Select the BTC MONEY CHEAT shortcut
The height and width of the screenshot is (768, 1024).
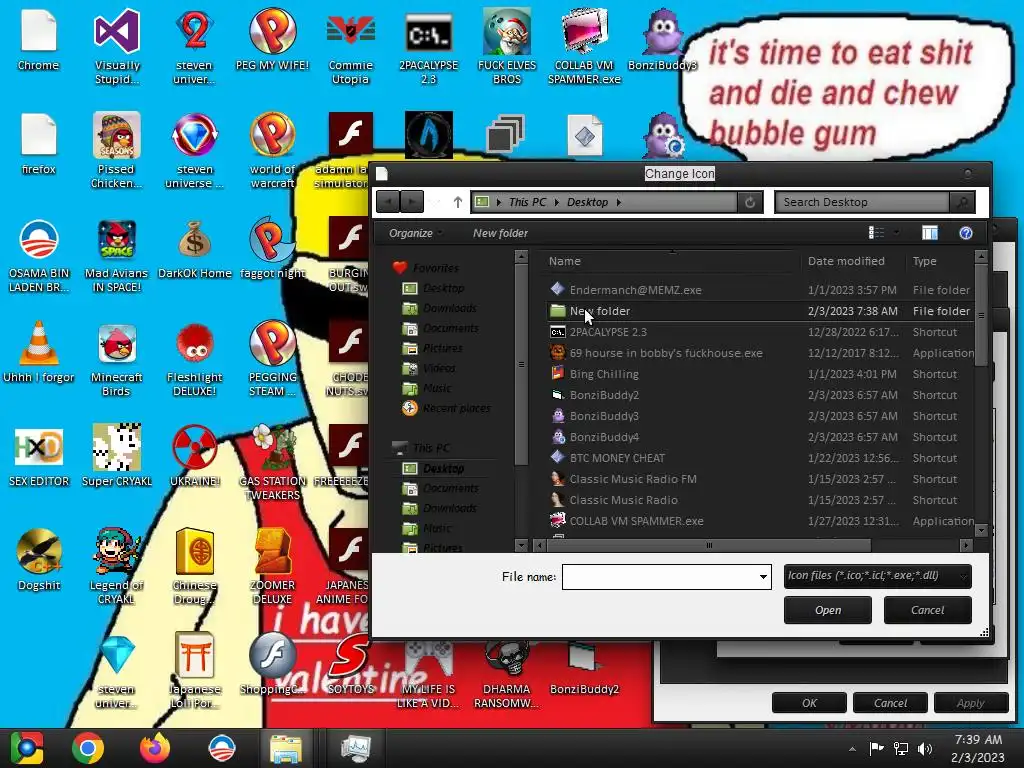tap(760, 458)
